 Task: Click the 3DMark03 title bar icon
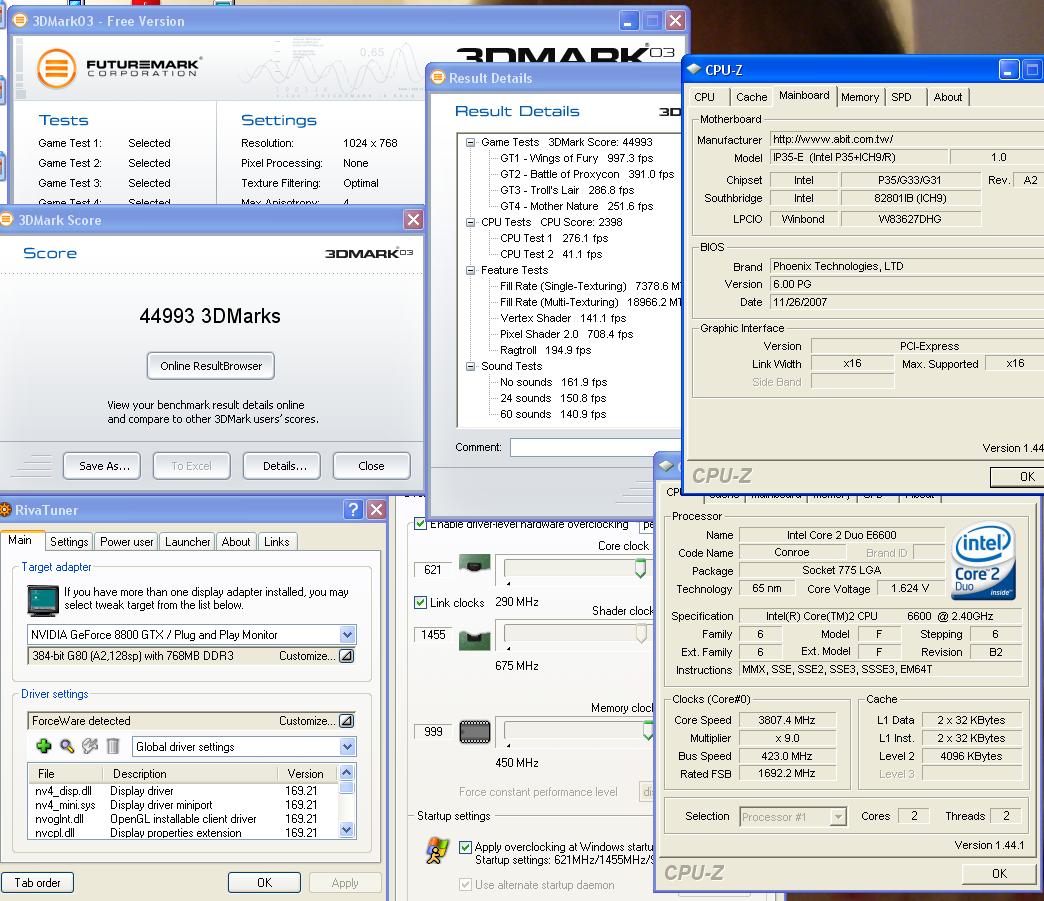click(x=21, y=21)
